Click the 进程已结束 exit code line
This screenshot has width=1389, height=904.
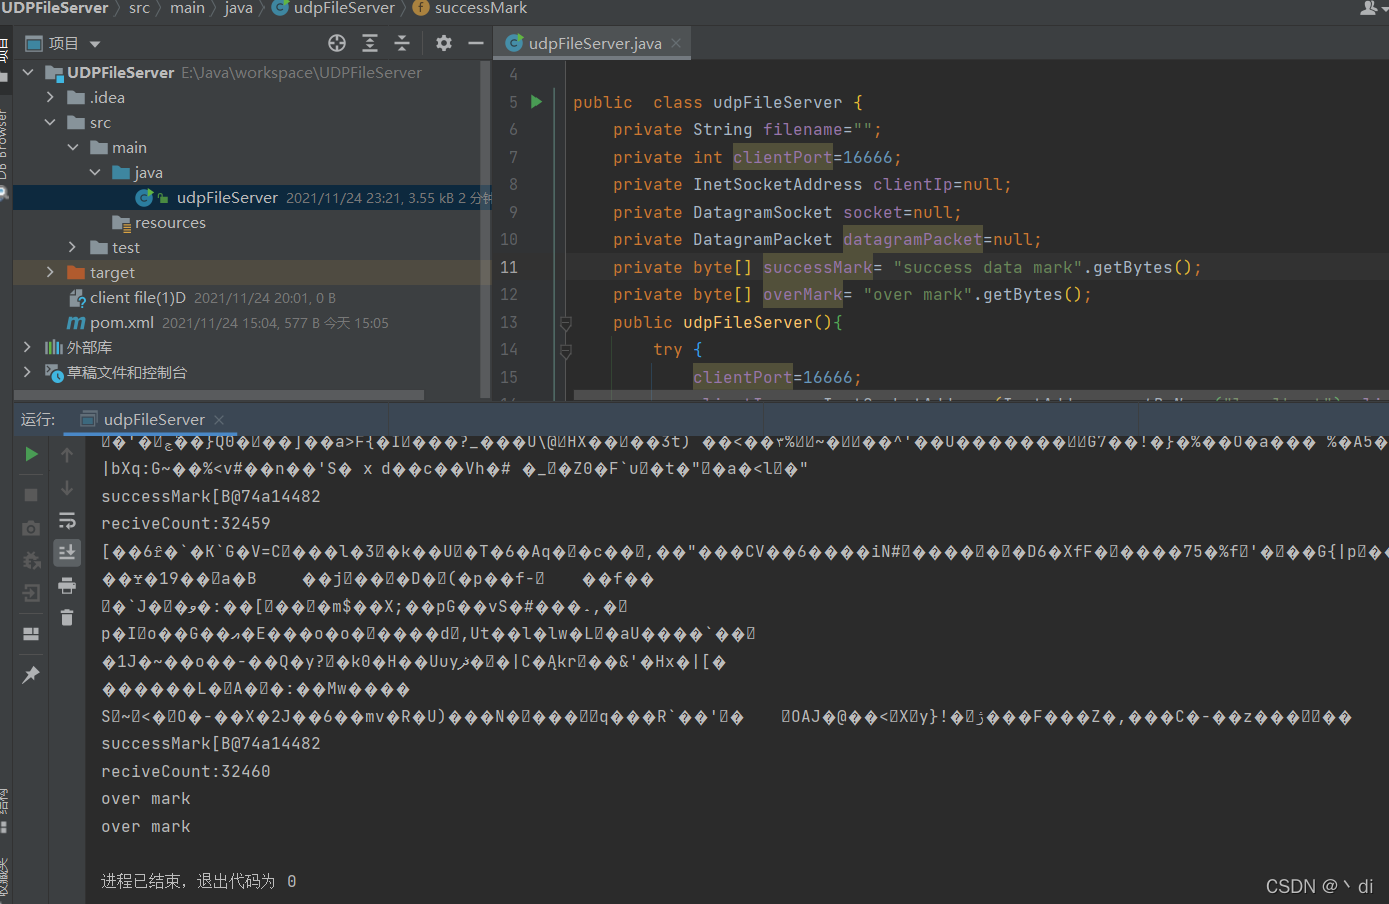[198, 881]
